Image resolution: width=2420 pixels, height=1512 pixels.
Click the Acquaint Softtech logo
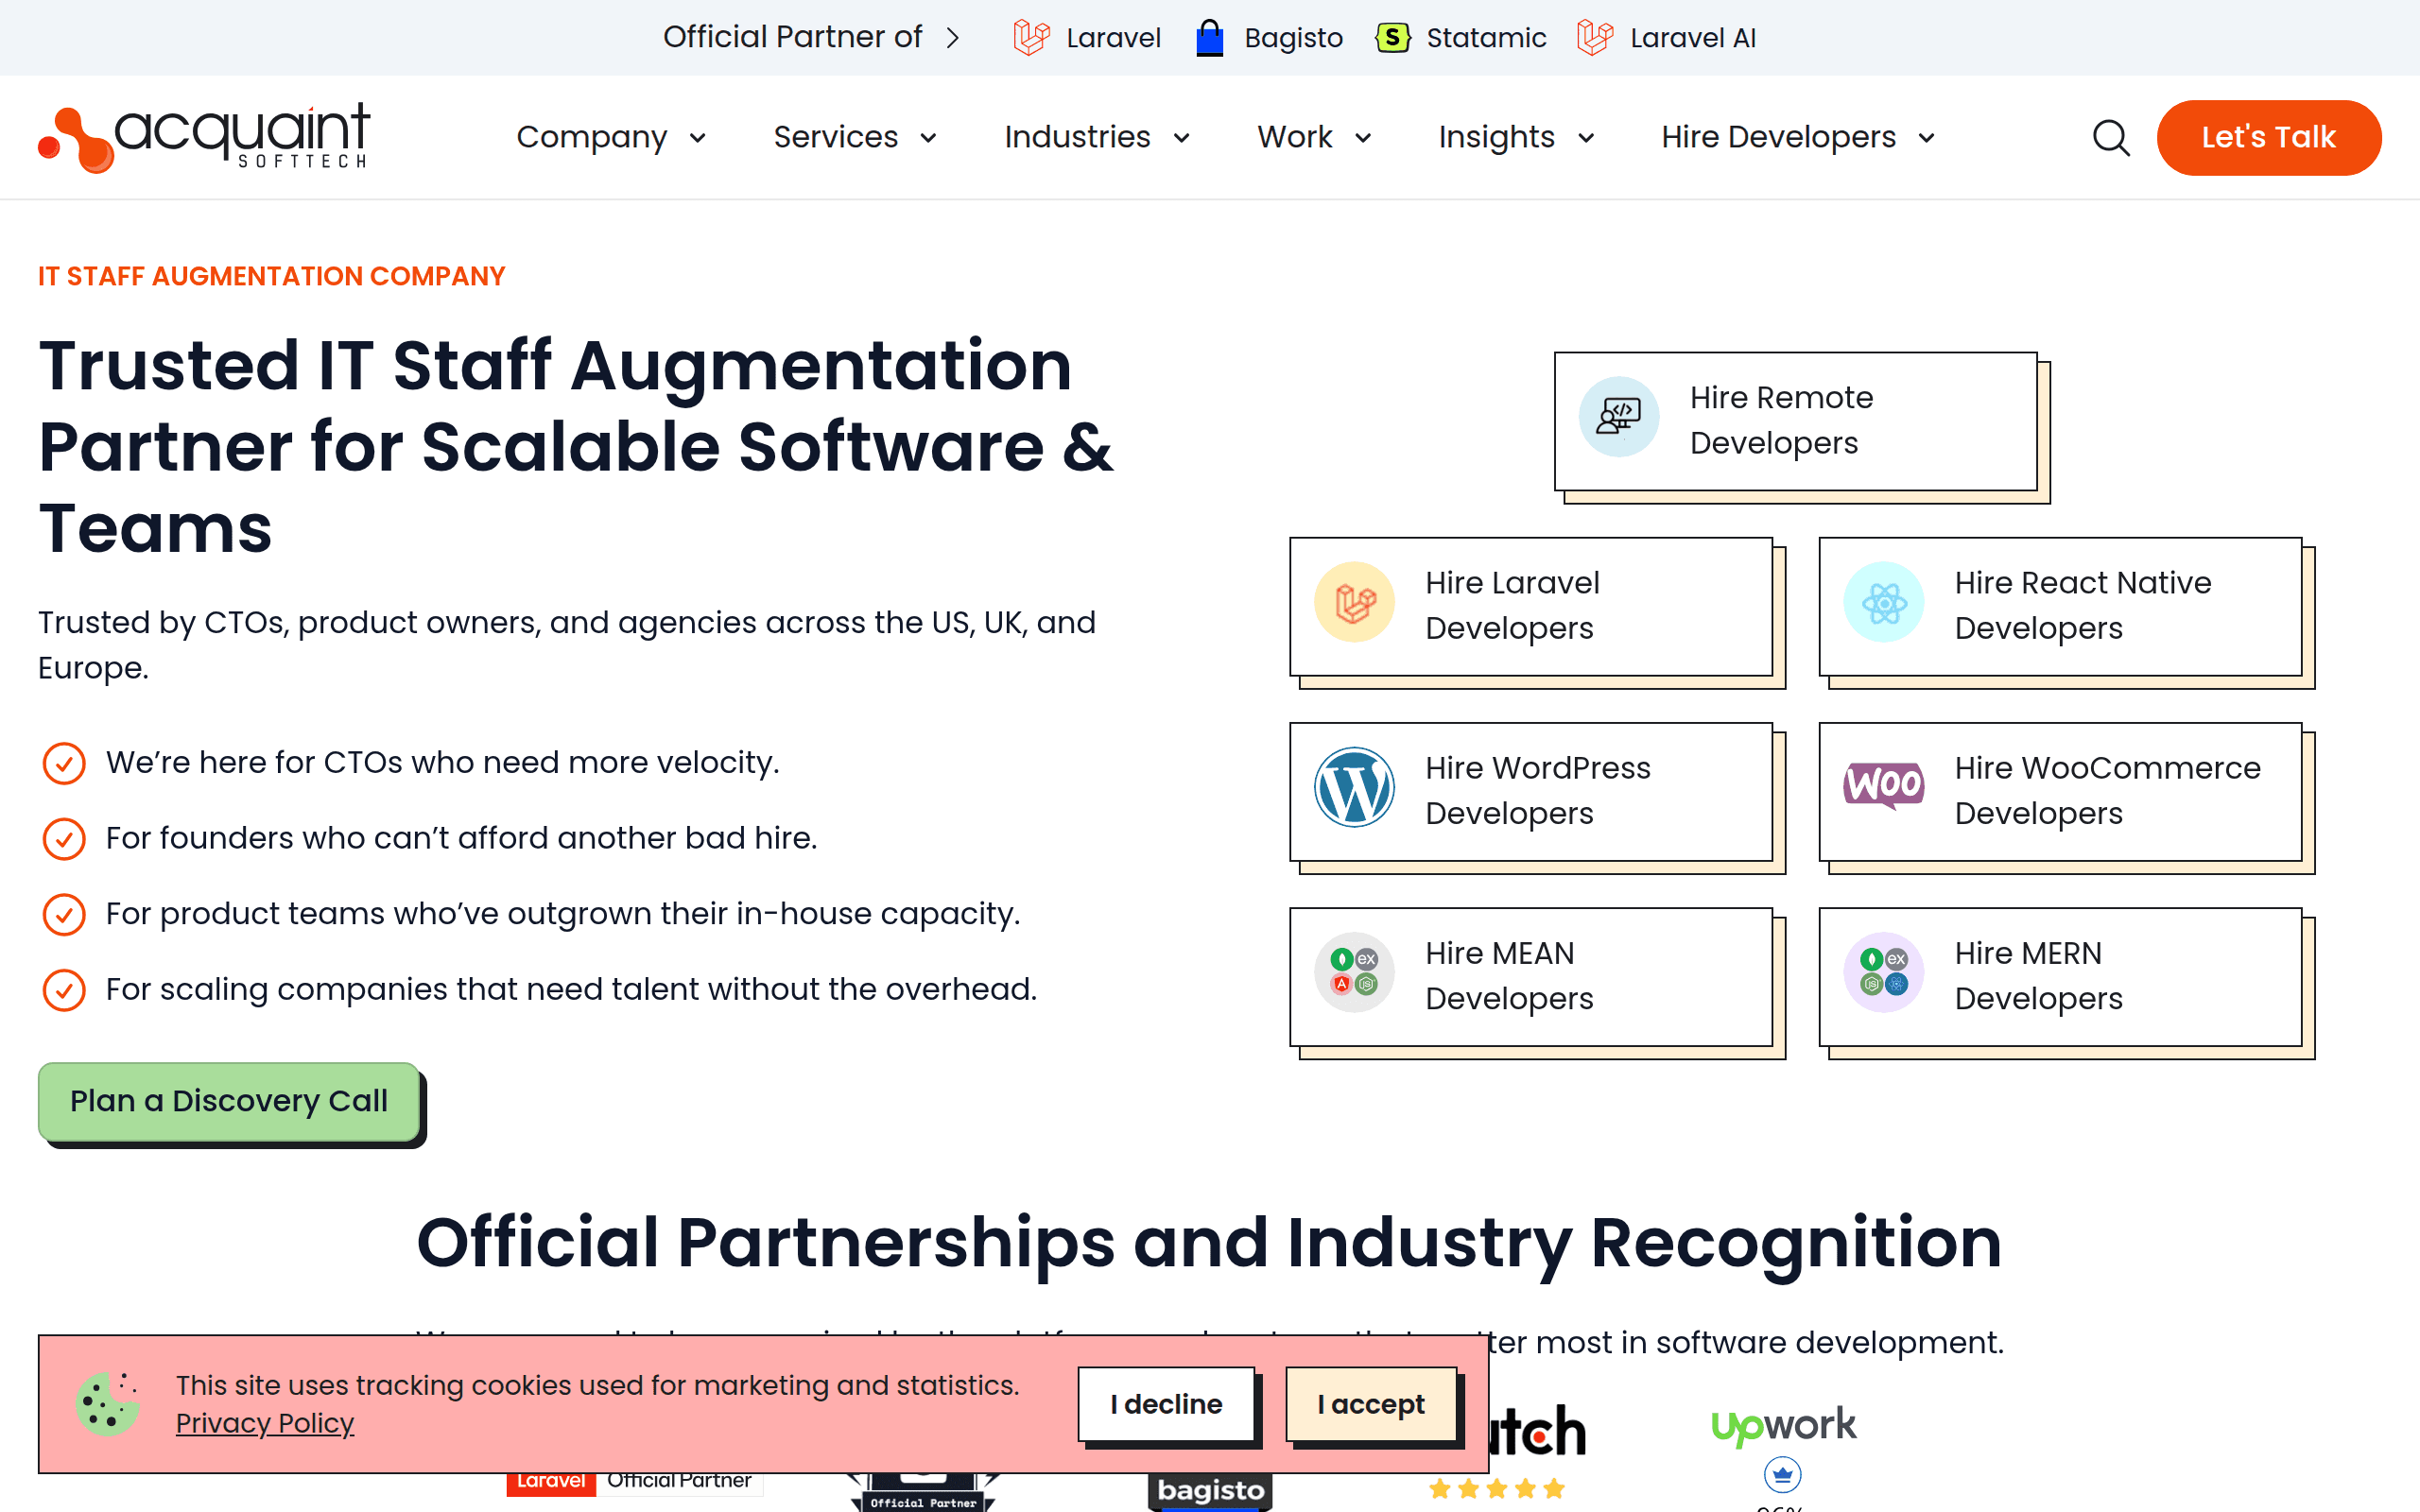click(x=200, y=136)
